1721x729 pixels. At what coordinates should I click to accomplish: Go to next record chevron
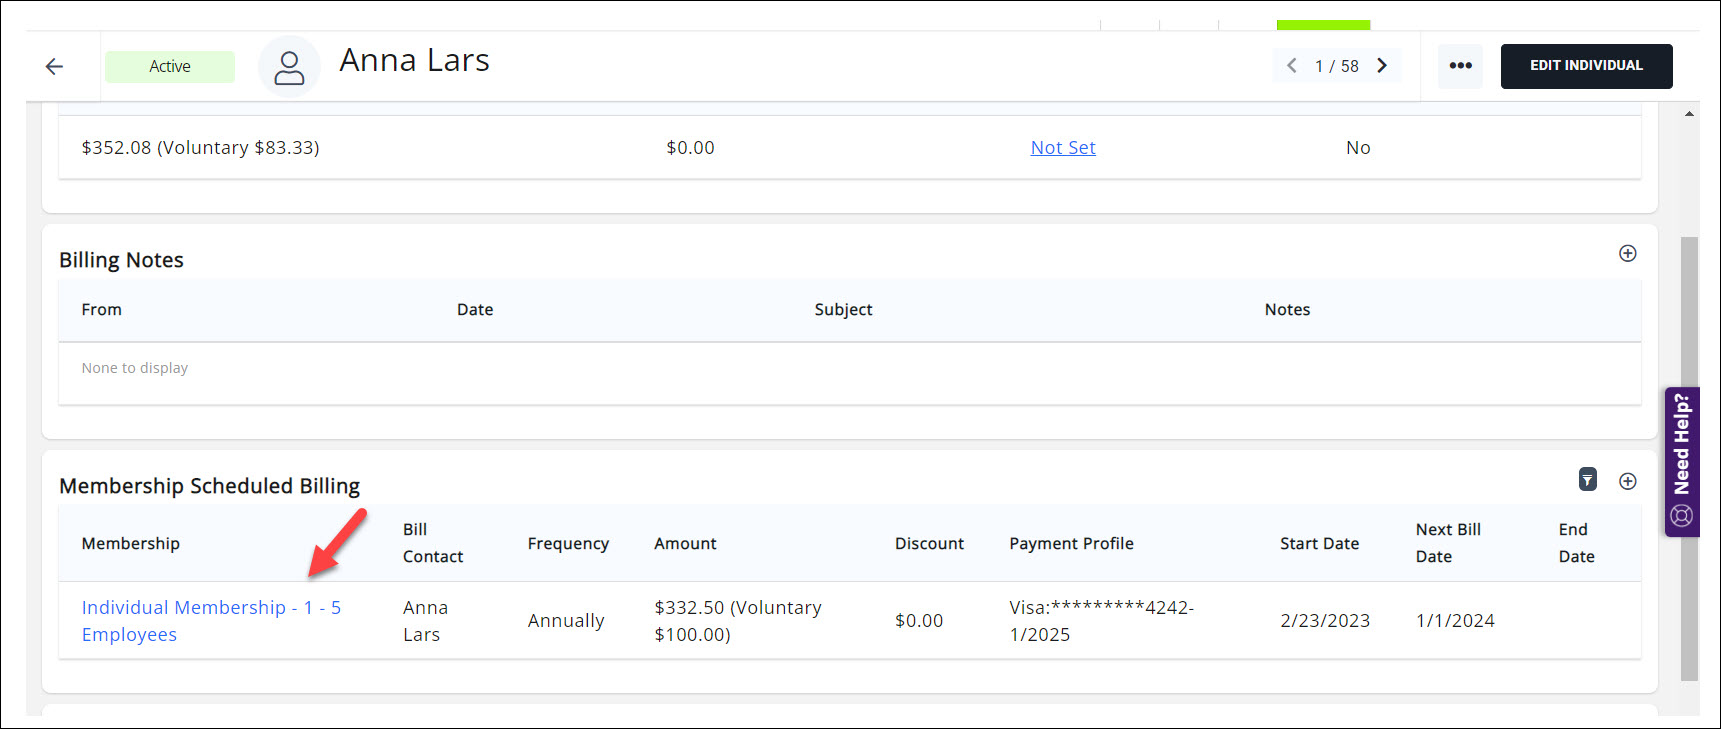[1382, 66]
